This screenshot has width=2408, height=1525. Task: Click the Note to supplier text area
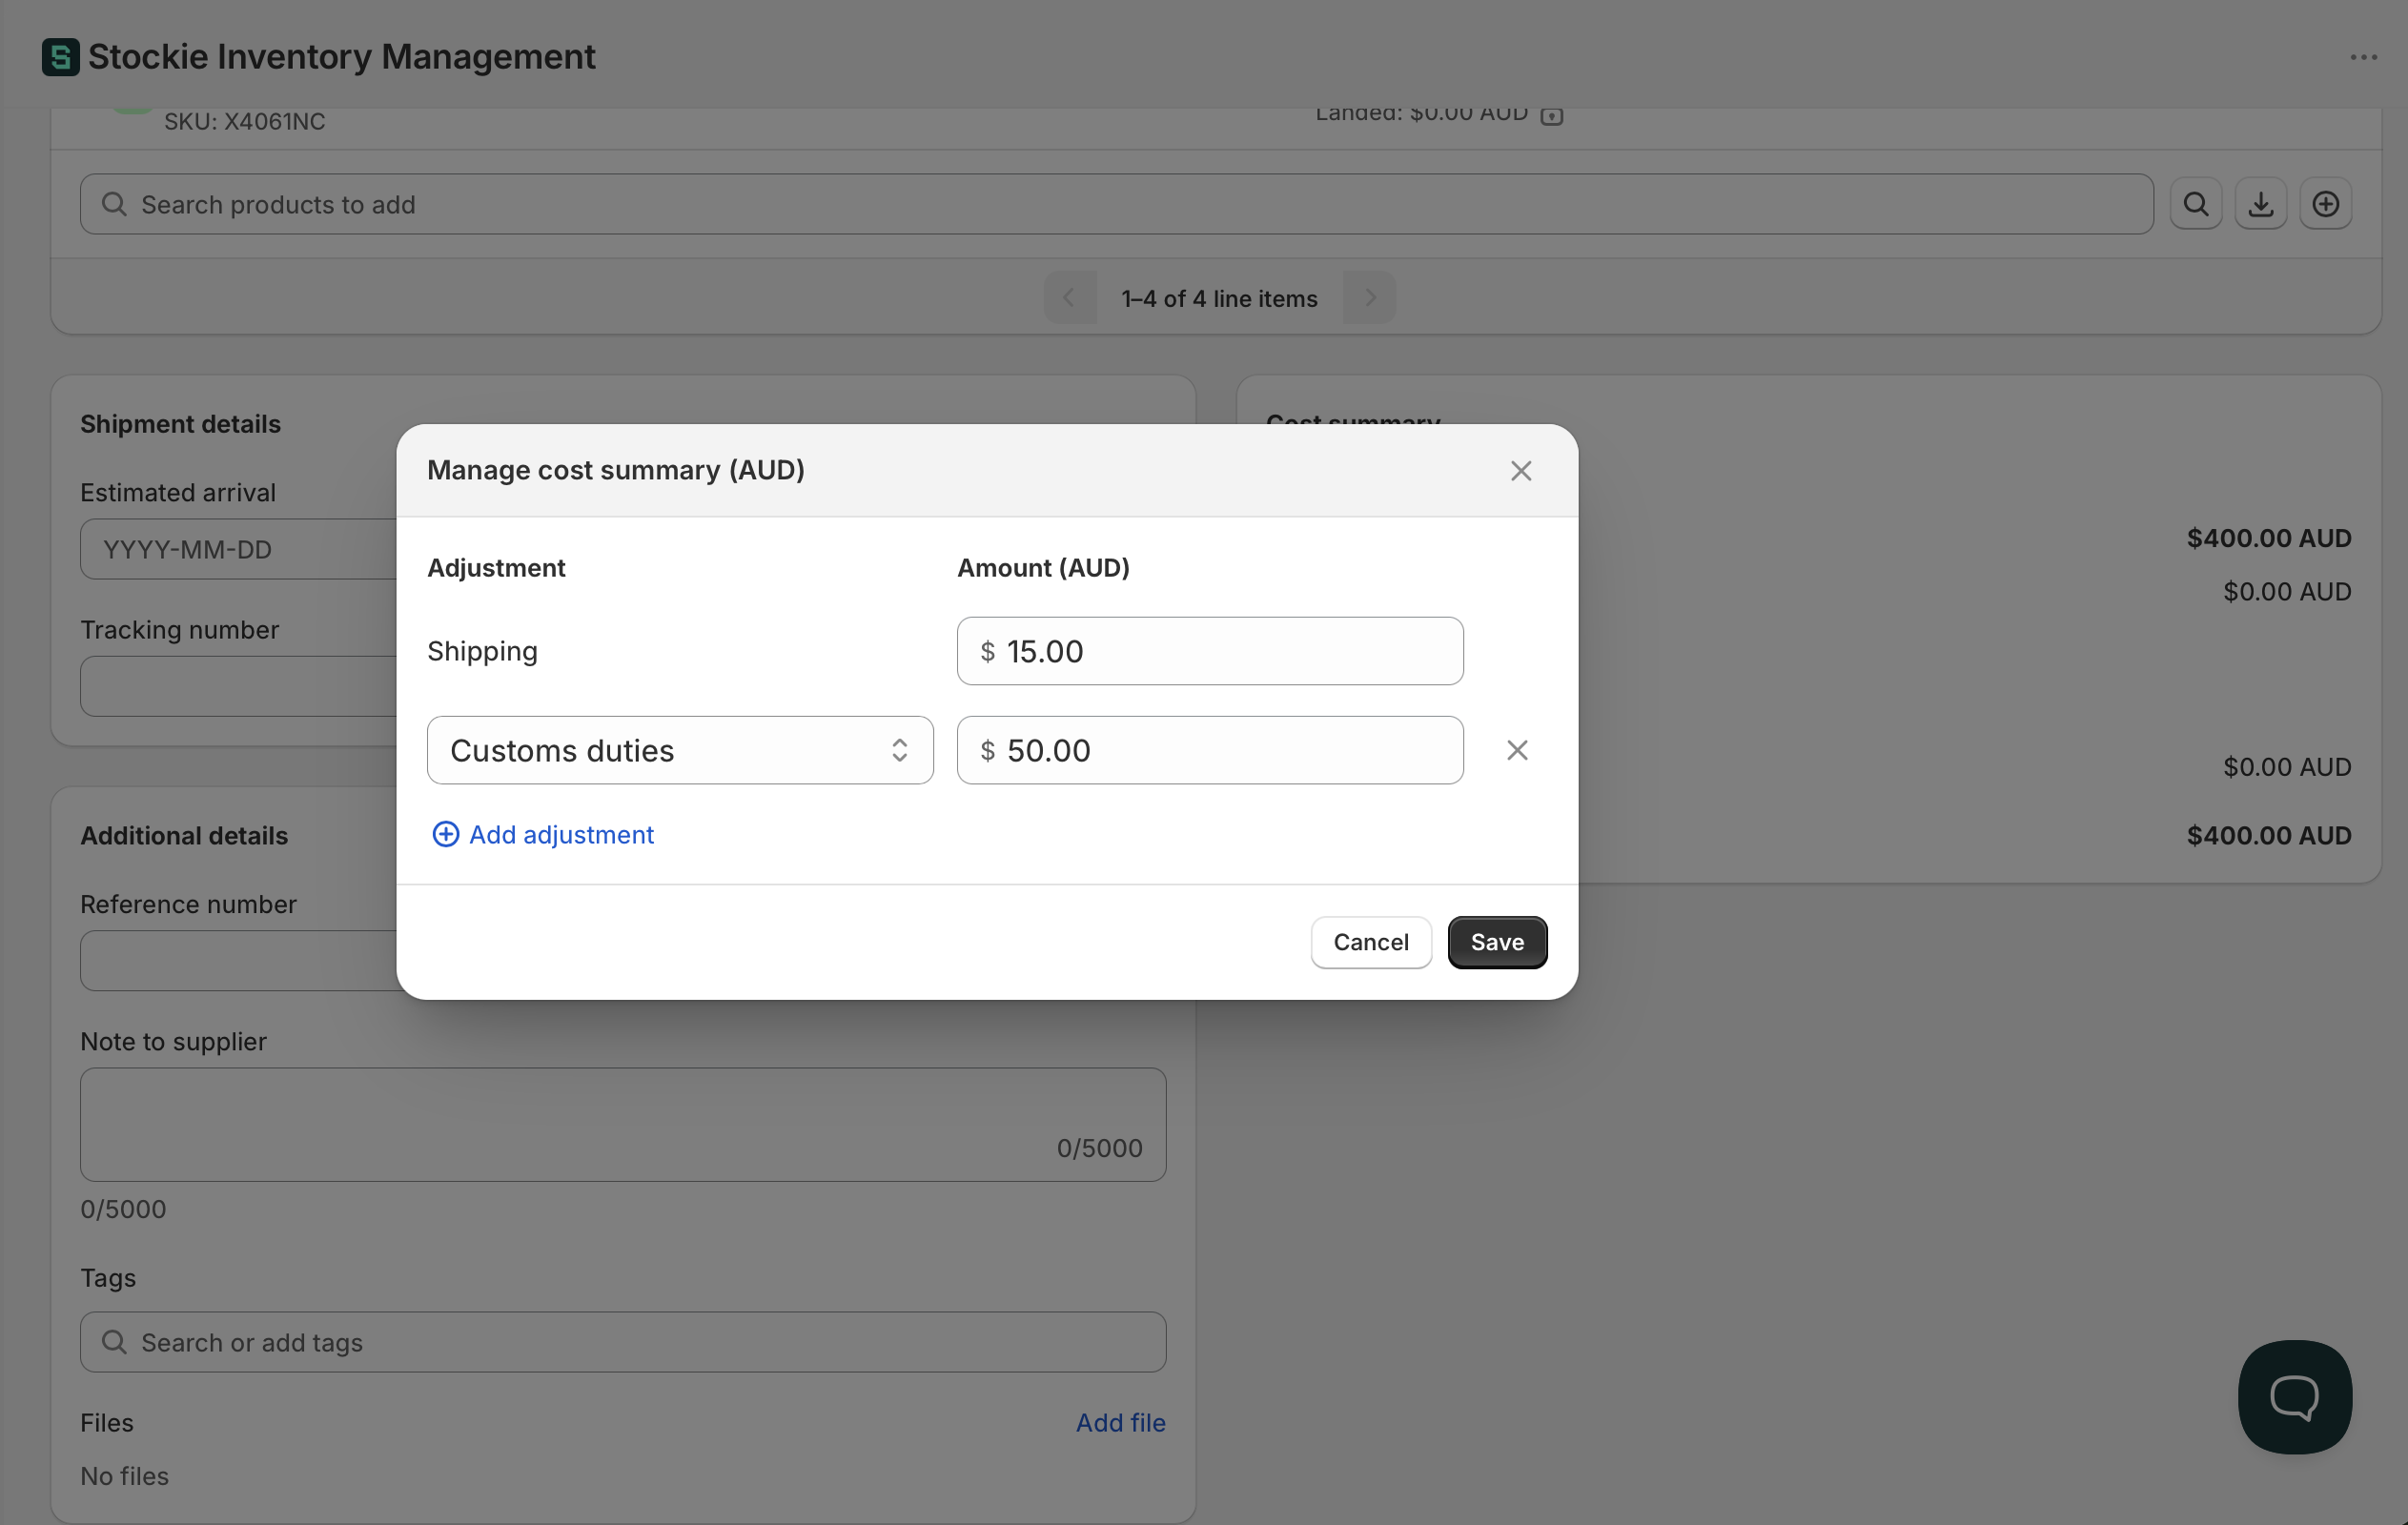[x=623, y=1124]
